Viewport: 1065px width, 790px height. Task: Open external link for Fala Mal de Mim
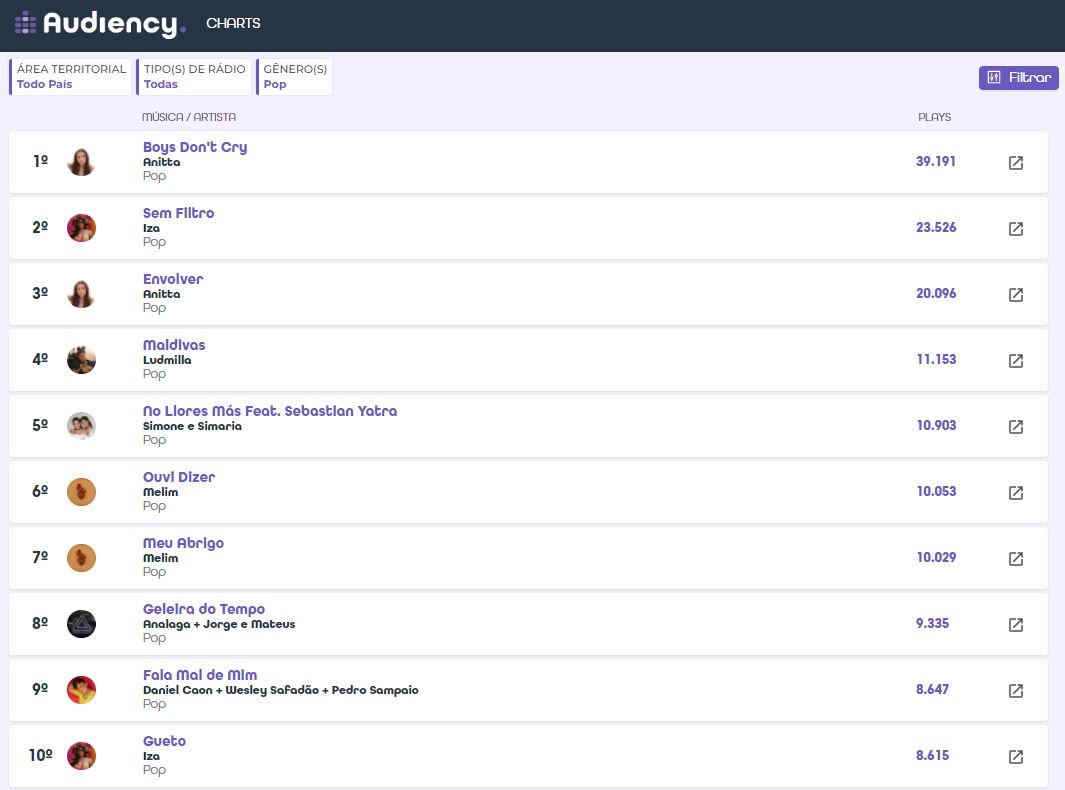1015,690
